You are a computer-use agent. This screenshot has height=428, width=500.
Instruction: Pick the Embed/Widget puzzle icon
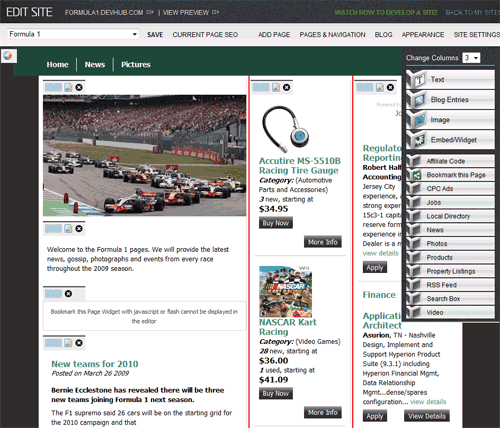click(x=417, y=140)
